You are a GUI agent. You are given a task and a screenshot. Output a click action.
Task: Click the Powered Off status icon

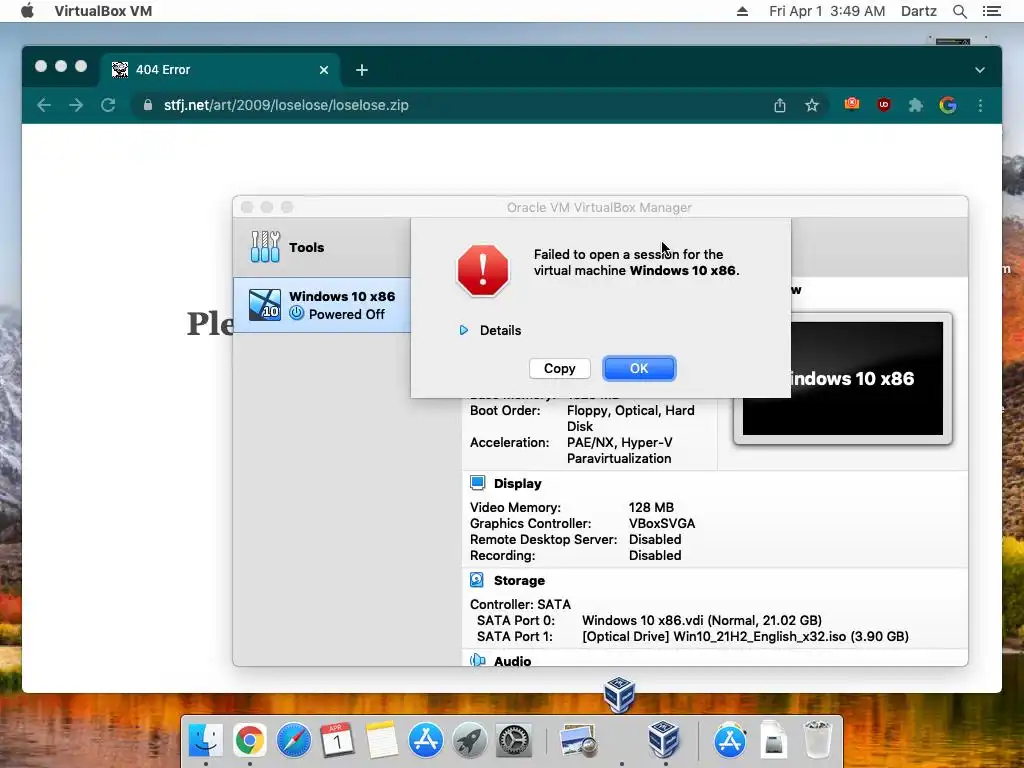point(296,313)
